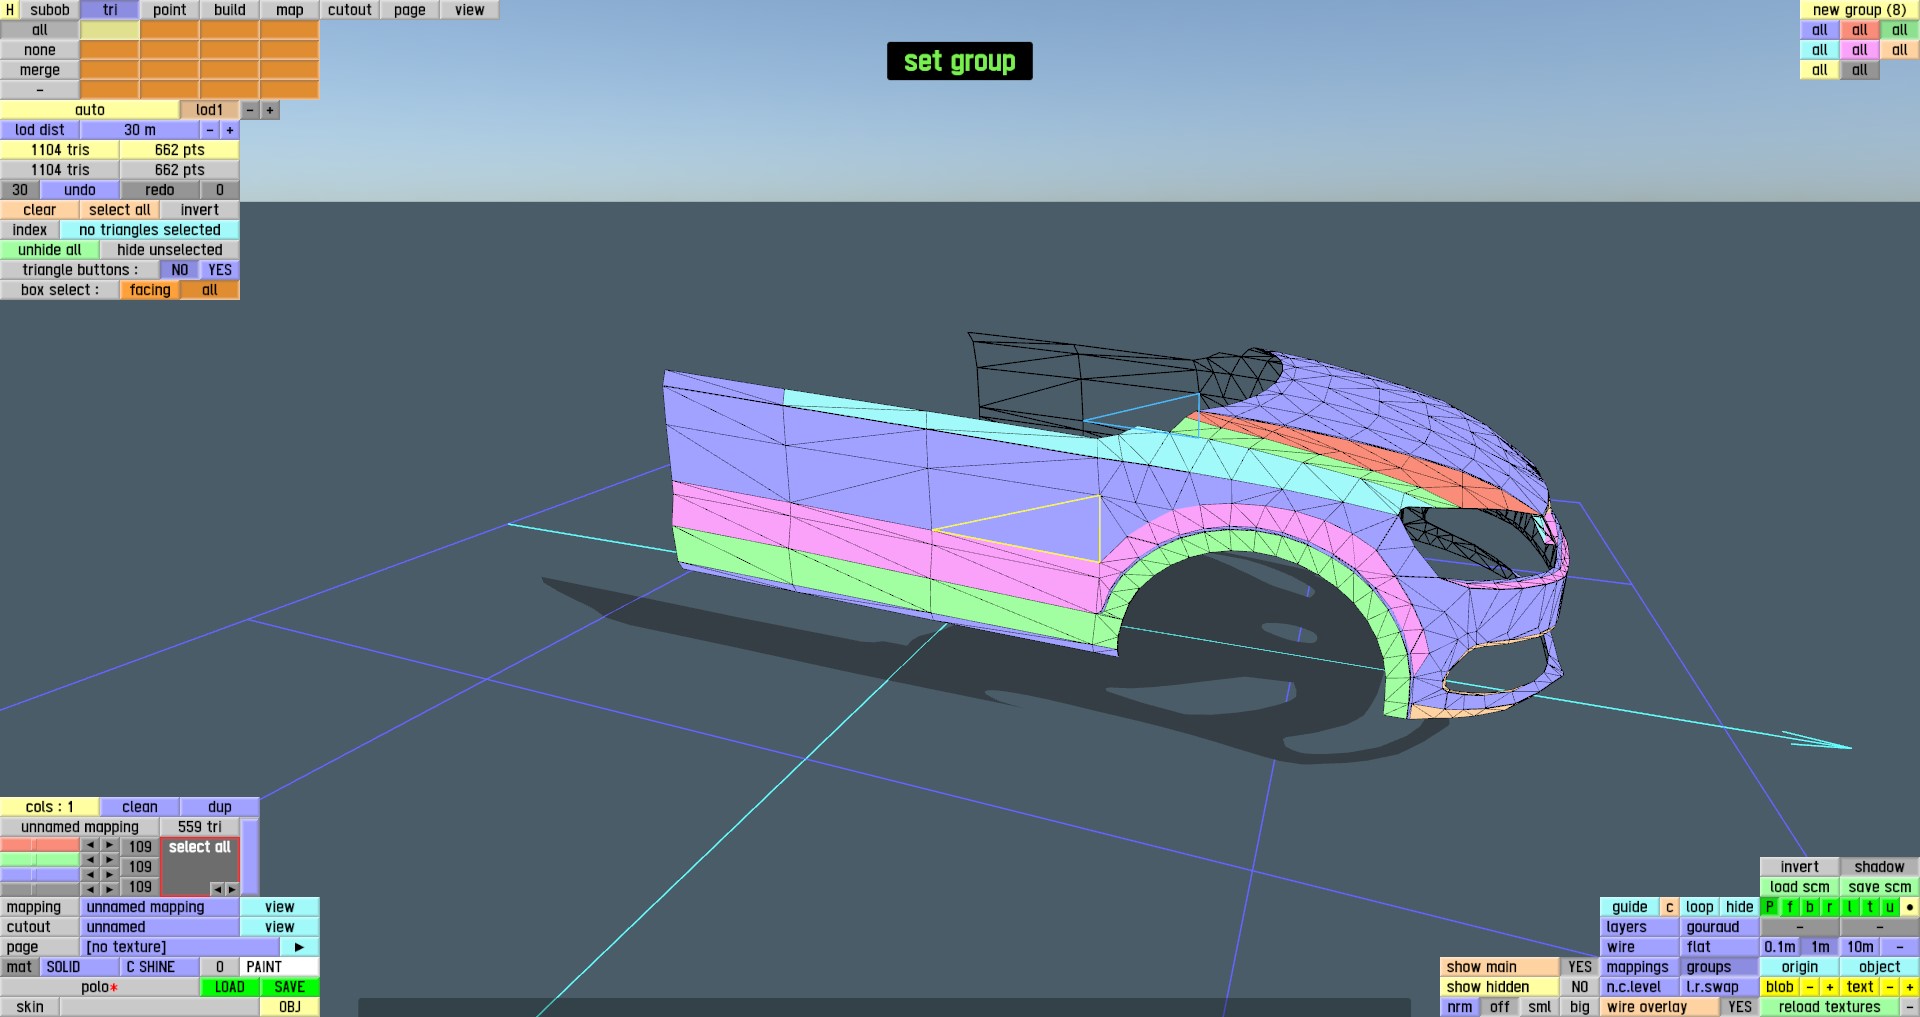The height and width of the screenshot is (1017, 1920).
Task: Open the page texture arrow next to [no texture]
Action: [x=299, y=947]
